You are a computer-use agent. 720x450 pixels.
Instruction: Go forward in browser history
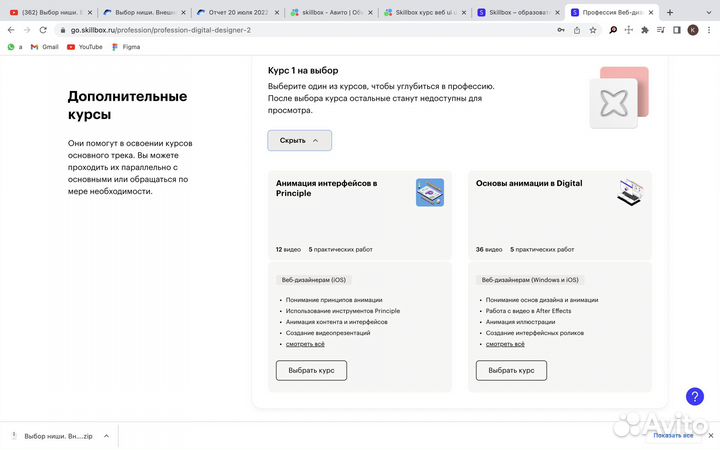click(x=27, y=30)
